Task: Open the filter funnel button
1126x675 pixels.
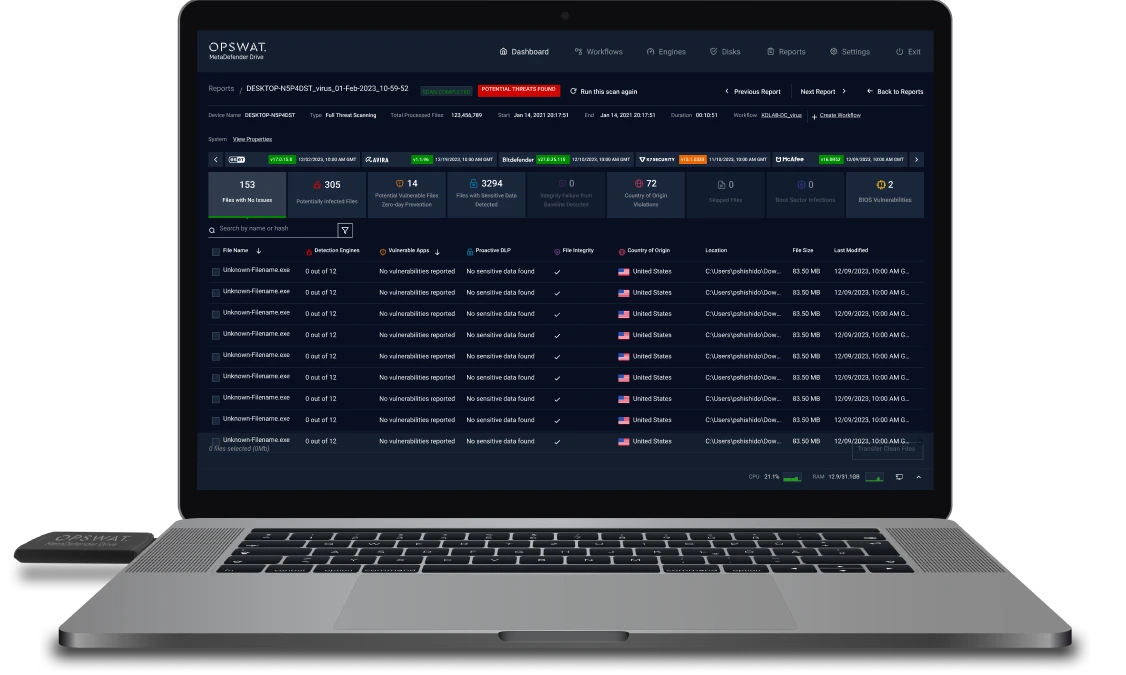Action: coord(345,230)
